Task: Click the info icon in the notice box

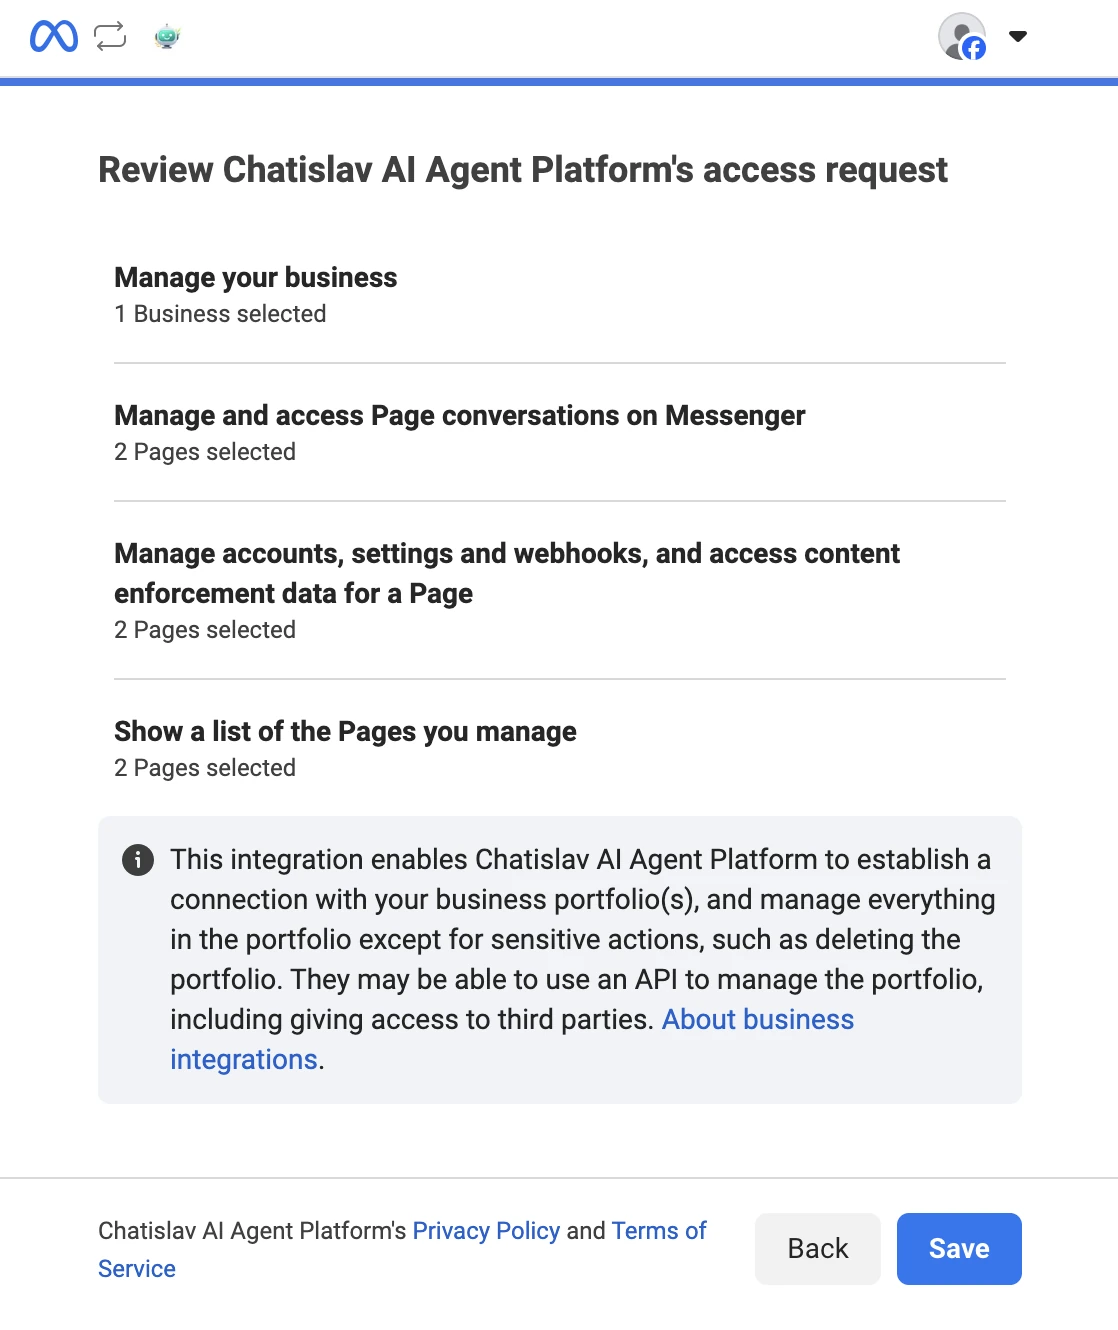Action: (138, 860)
